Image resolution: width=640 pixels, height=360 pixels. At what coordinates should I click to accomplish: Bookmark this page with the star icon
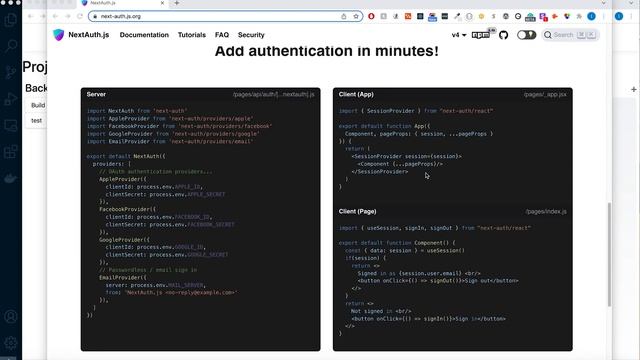(356, 16)
